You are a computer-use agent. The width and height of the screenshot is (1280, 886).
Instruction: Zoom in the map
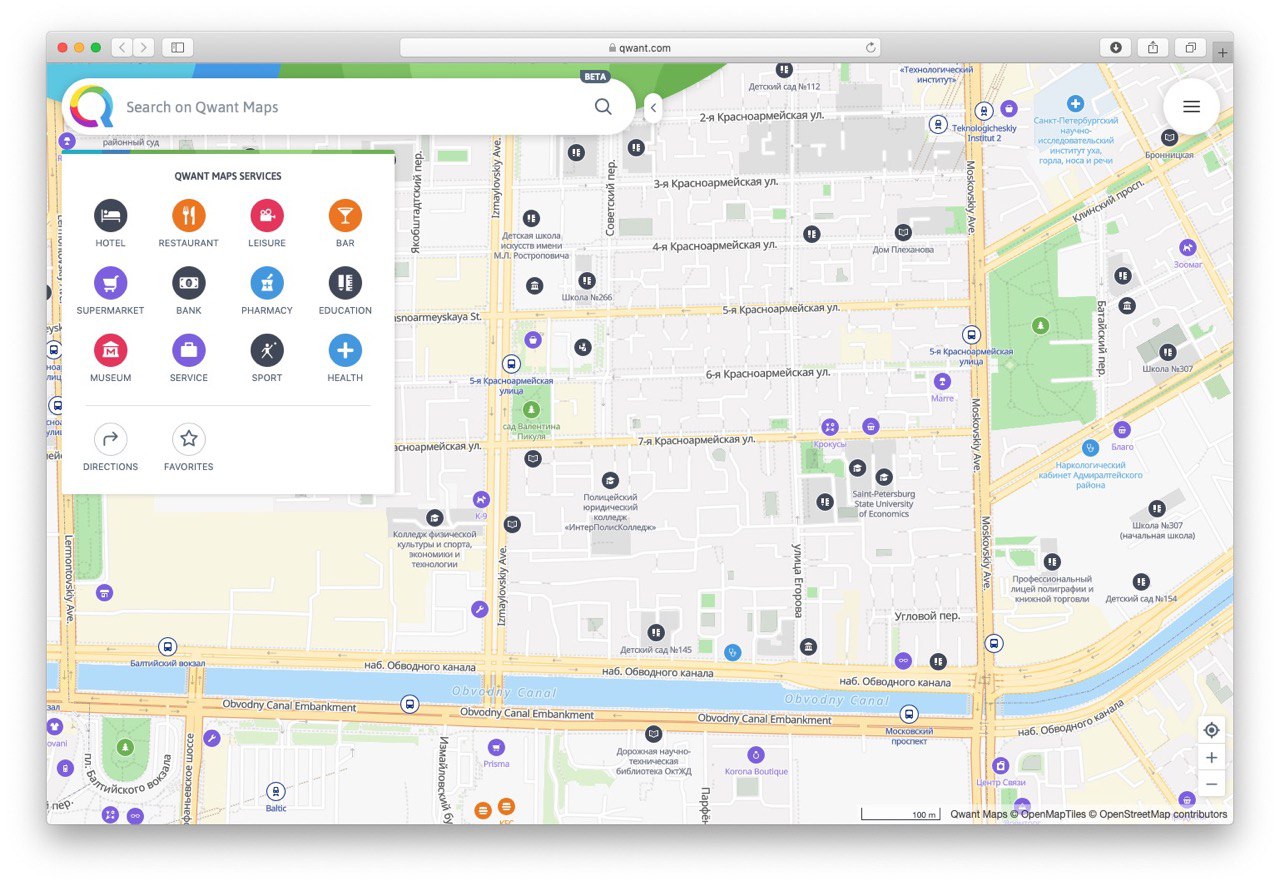pyautogui.click(x=1211, y=757)
